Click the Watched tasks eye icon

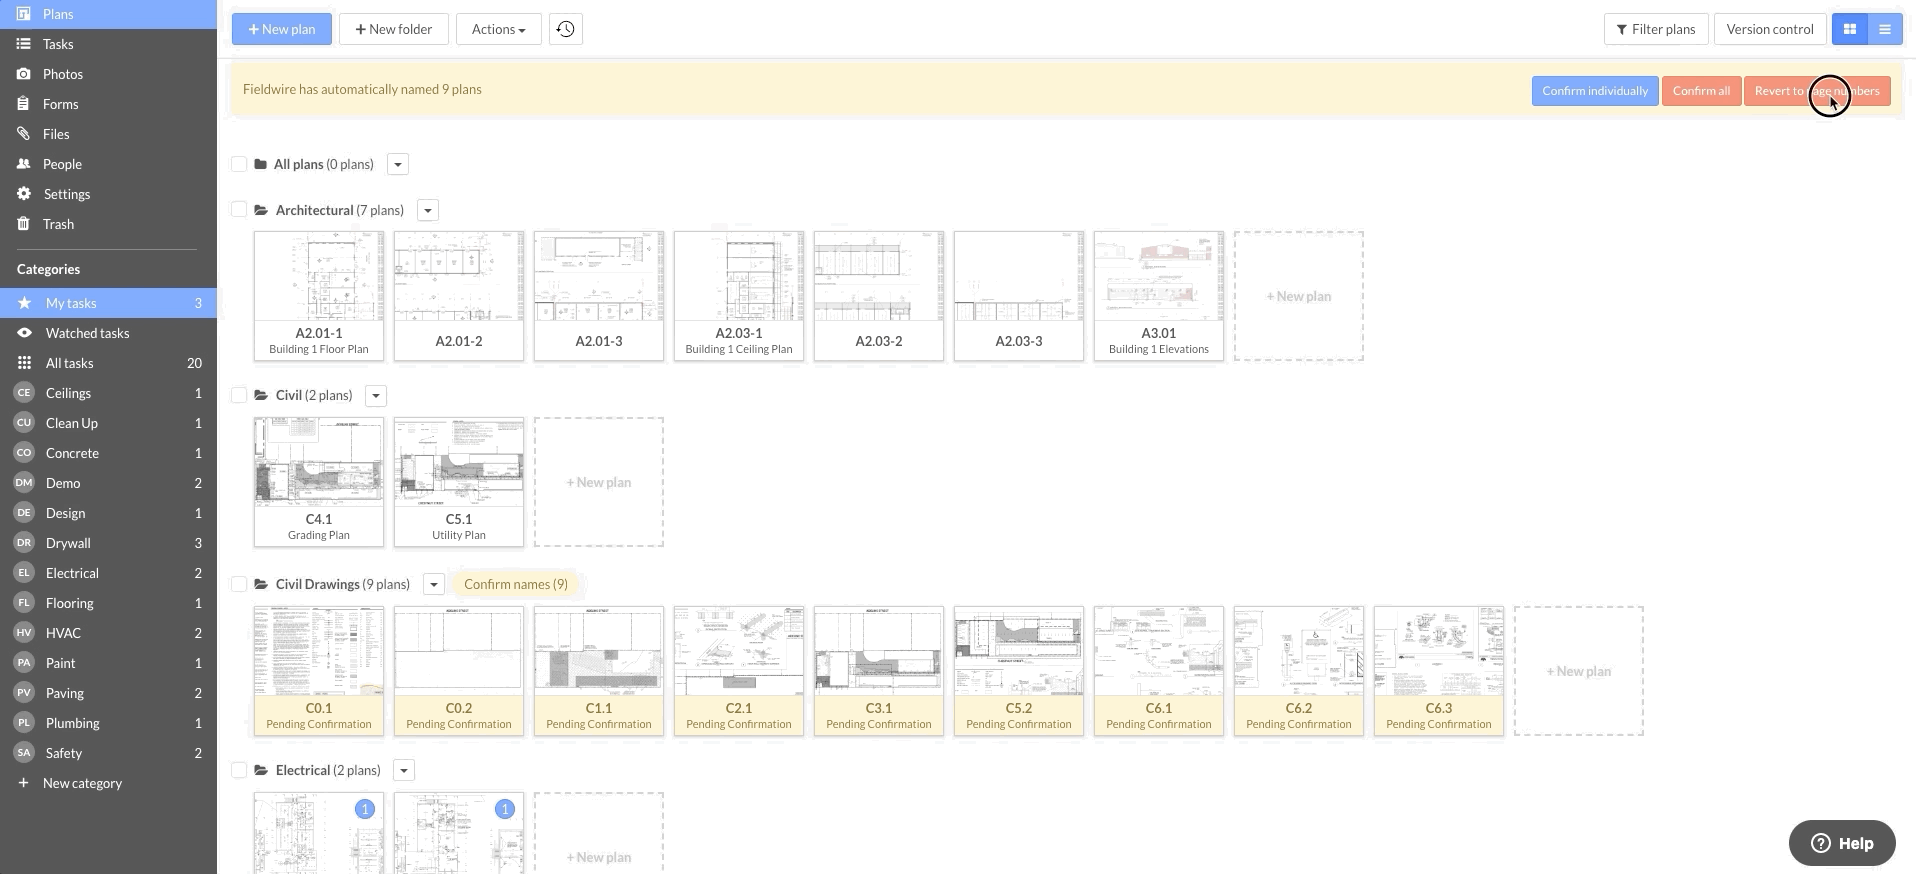pos(24,333)
